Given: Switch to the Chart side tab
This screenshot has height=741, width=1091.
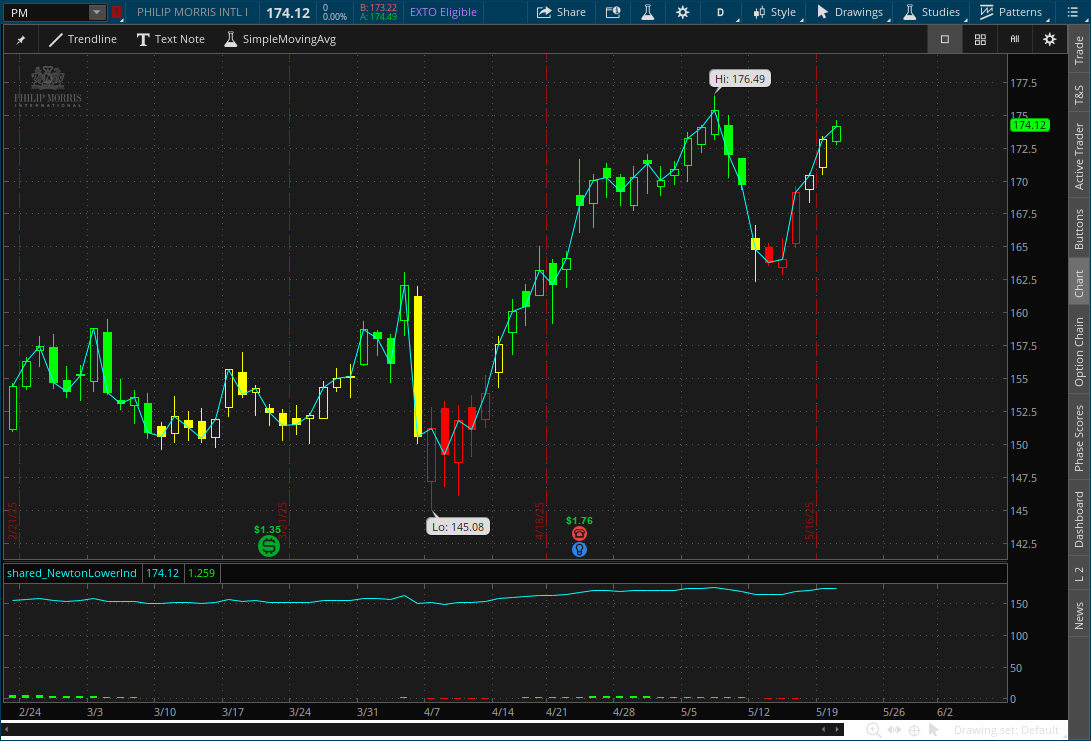Looking at the screenshot, I should click(1079, 283).
